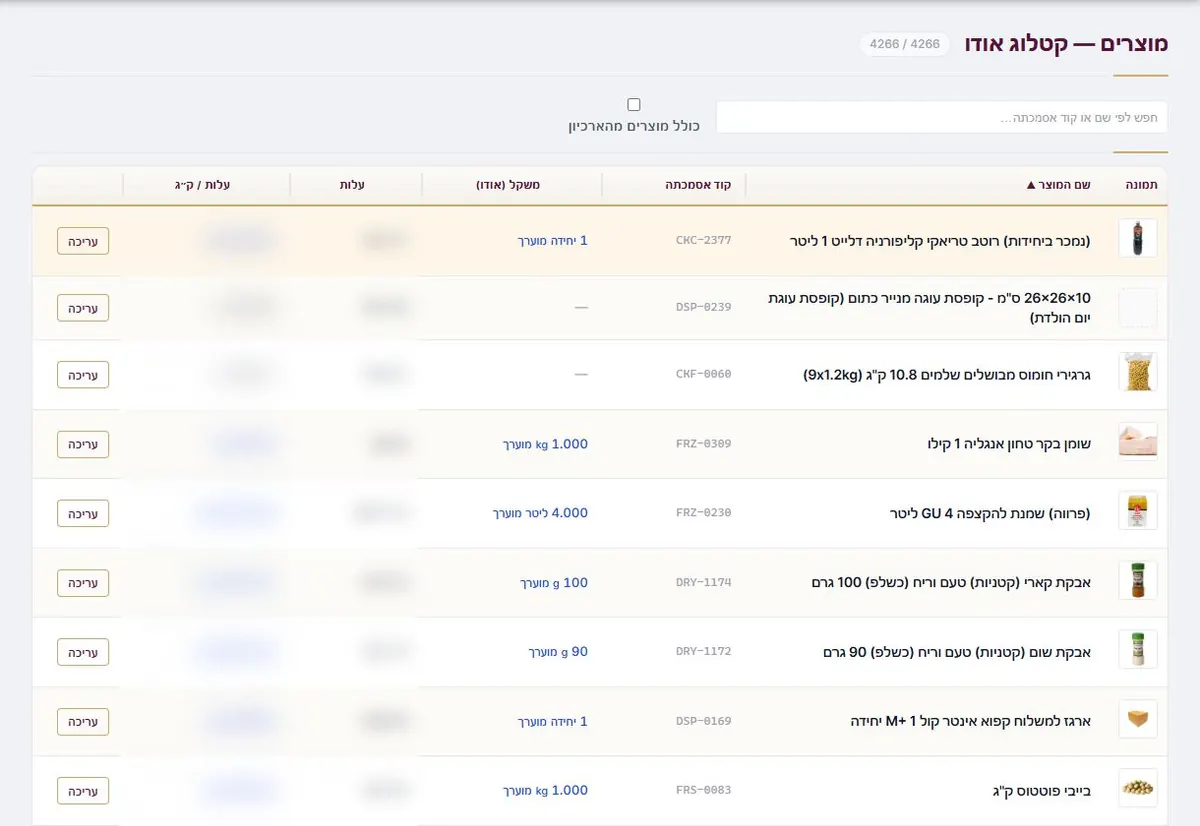Open thumbnail of the CKC-2377 teriyaki sauce product

coord(1138,239)
